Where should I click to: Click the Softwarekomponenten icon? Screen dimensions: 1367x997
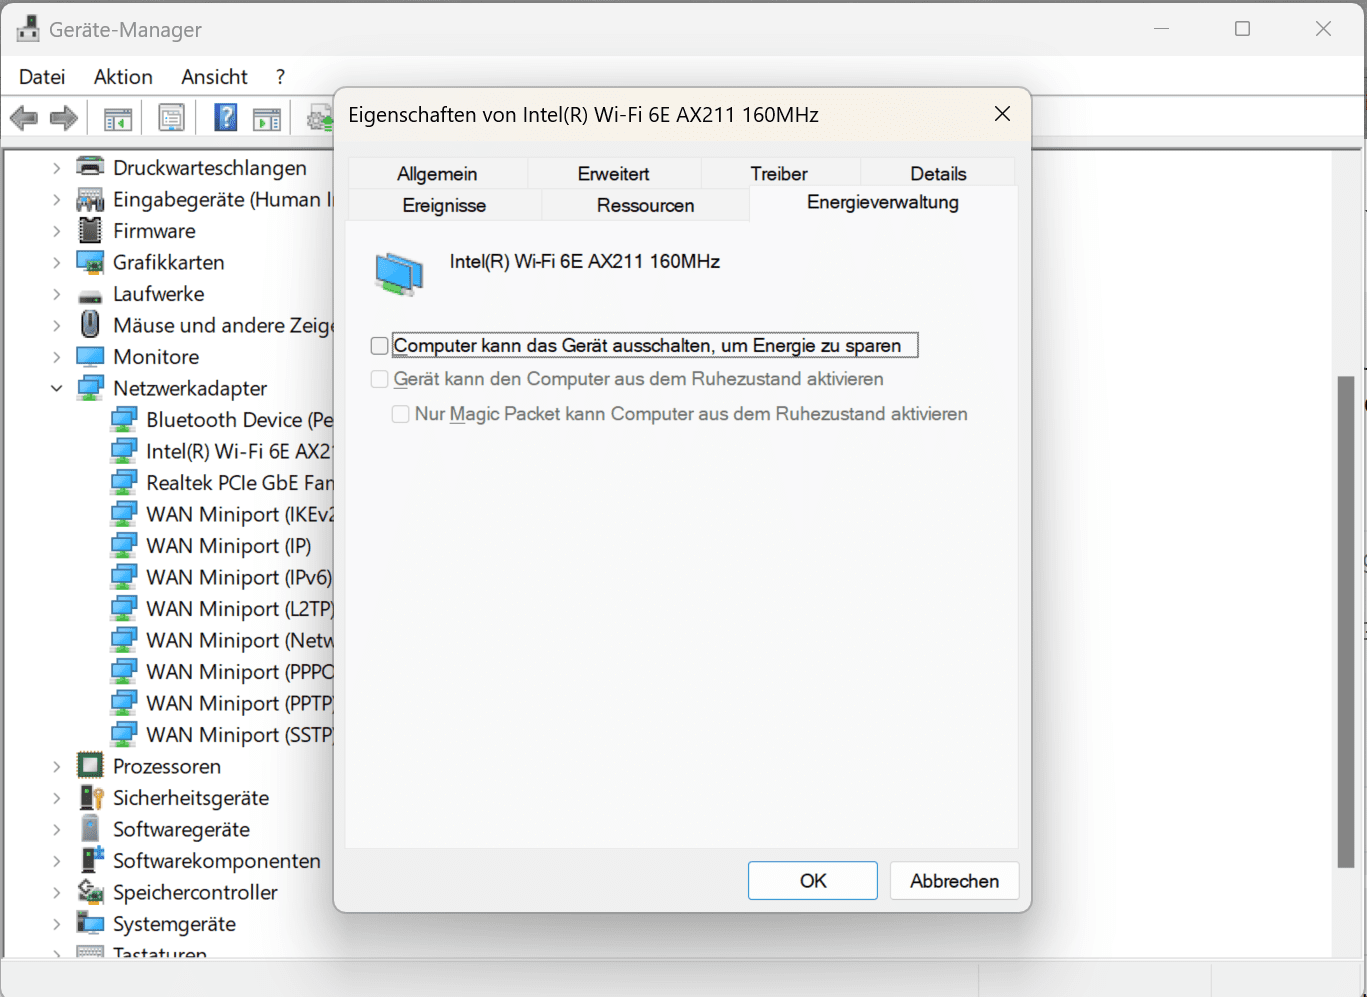91,860
